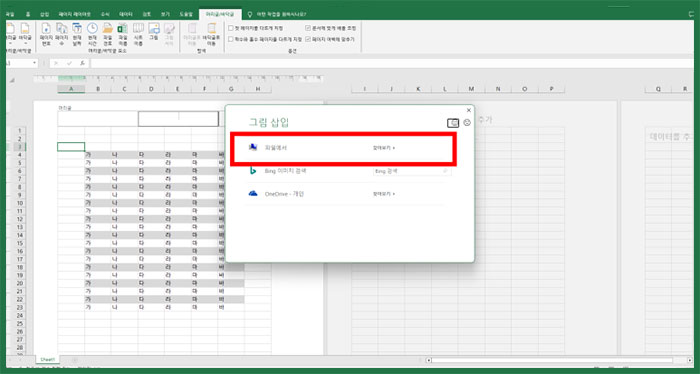The height and width of the screenshot is (374, 700).
Task: Switch to the 보기 (View) tab
Action: click(165, 14)
